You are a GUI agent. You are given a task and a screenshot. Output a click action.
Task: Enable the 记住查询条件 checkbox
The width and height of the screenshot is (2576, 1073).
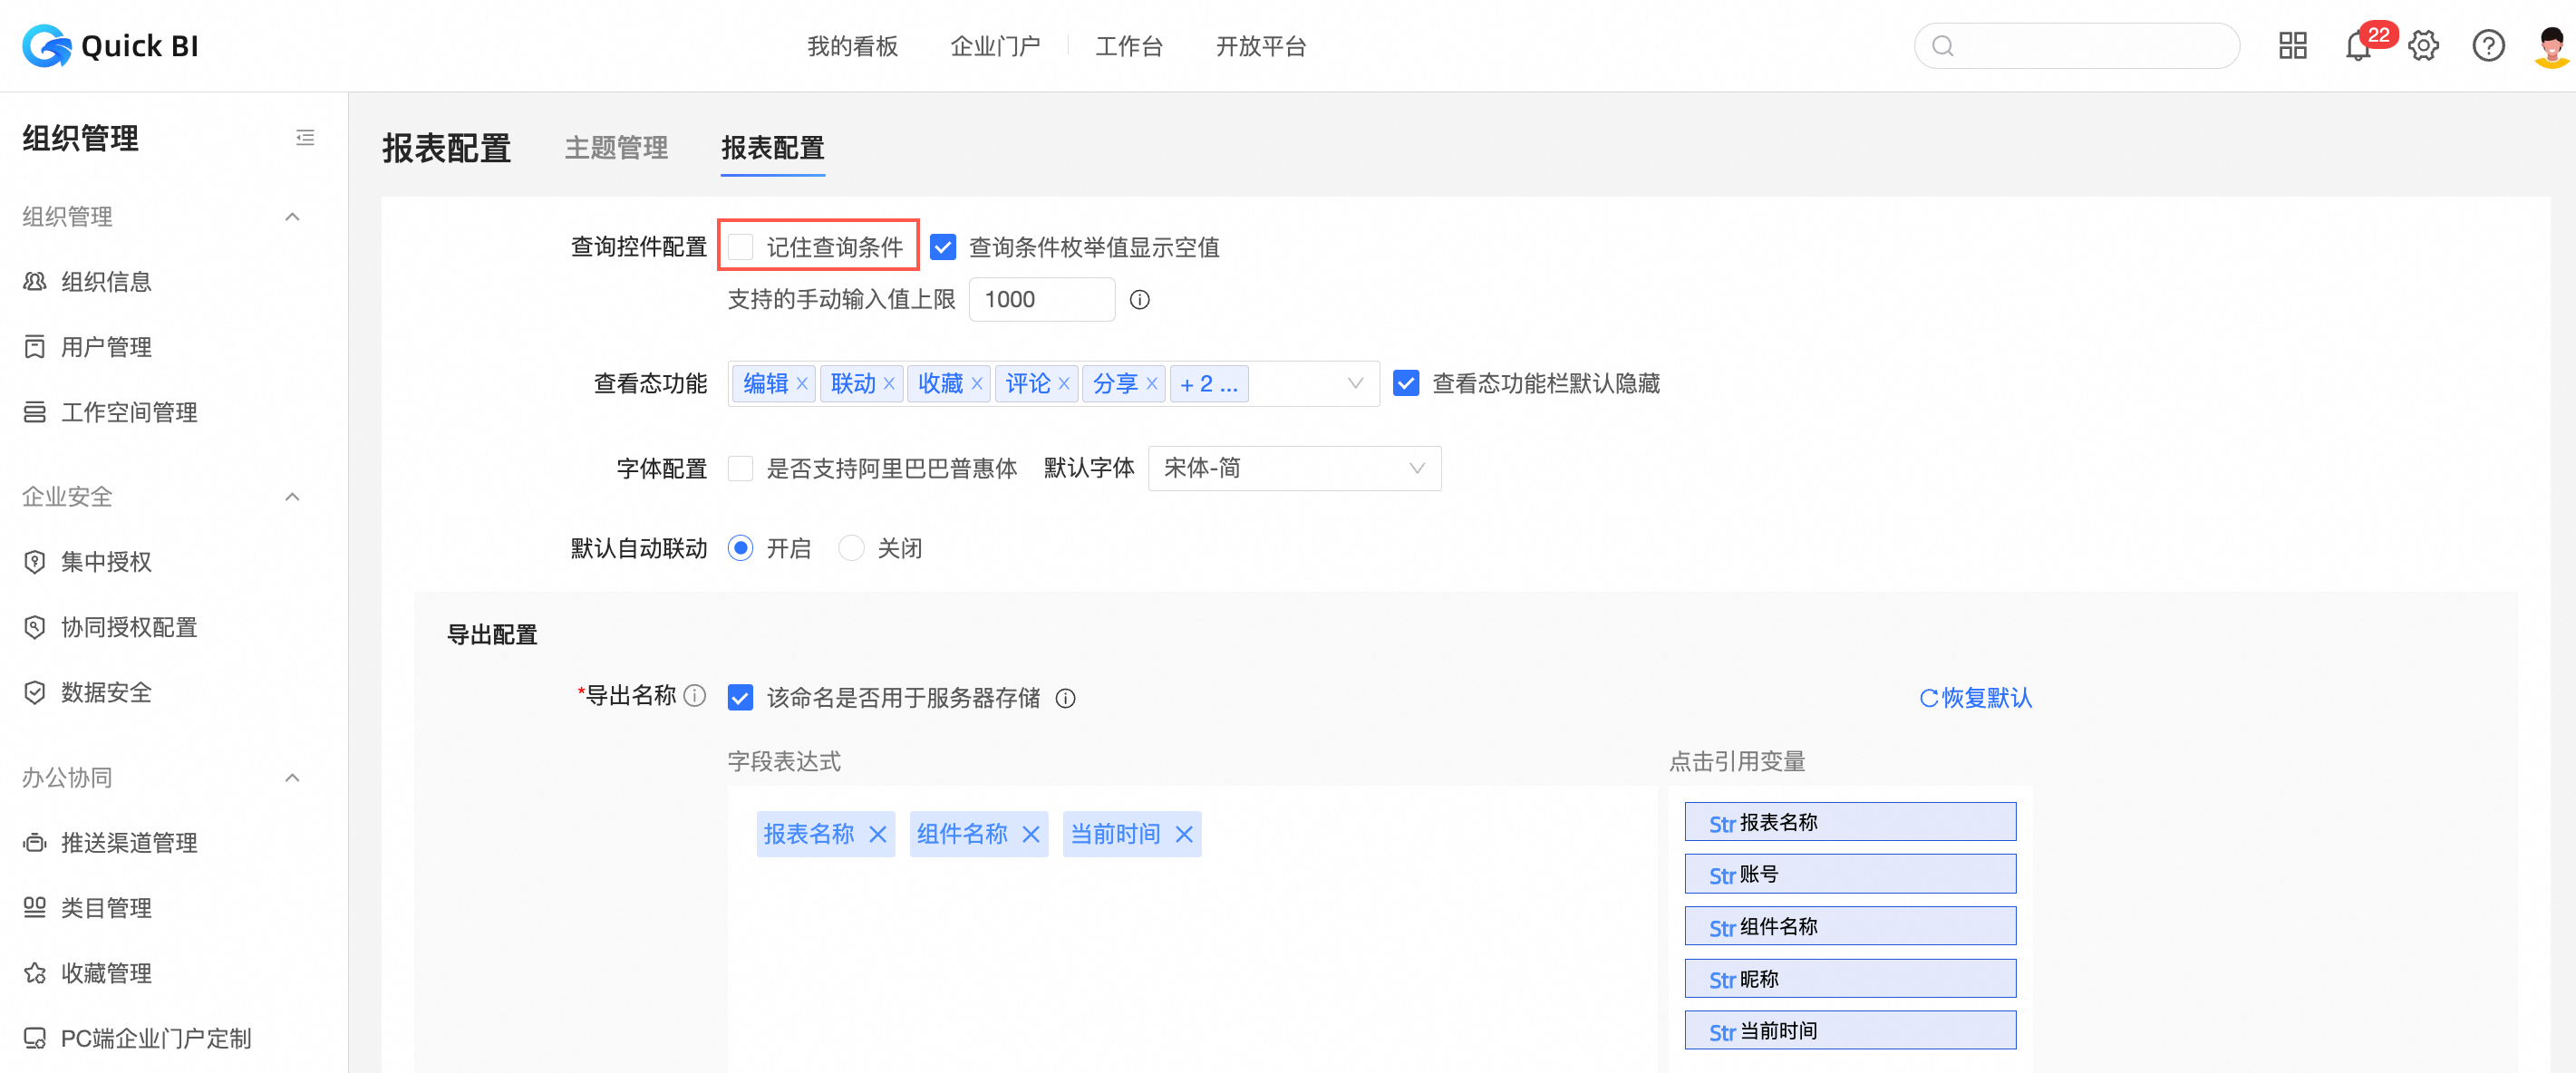(741, 247)
